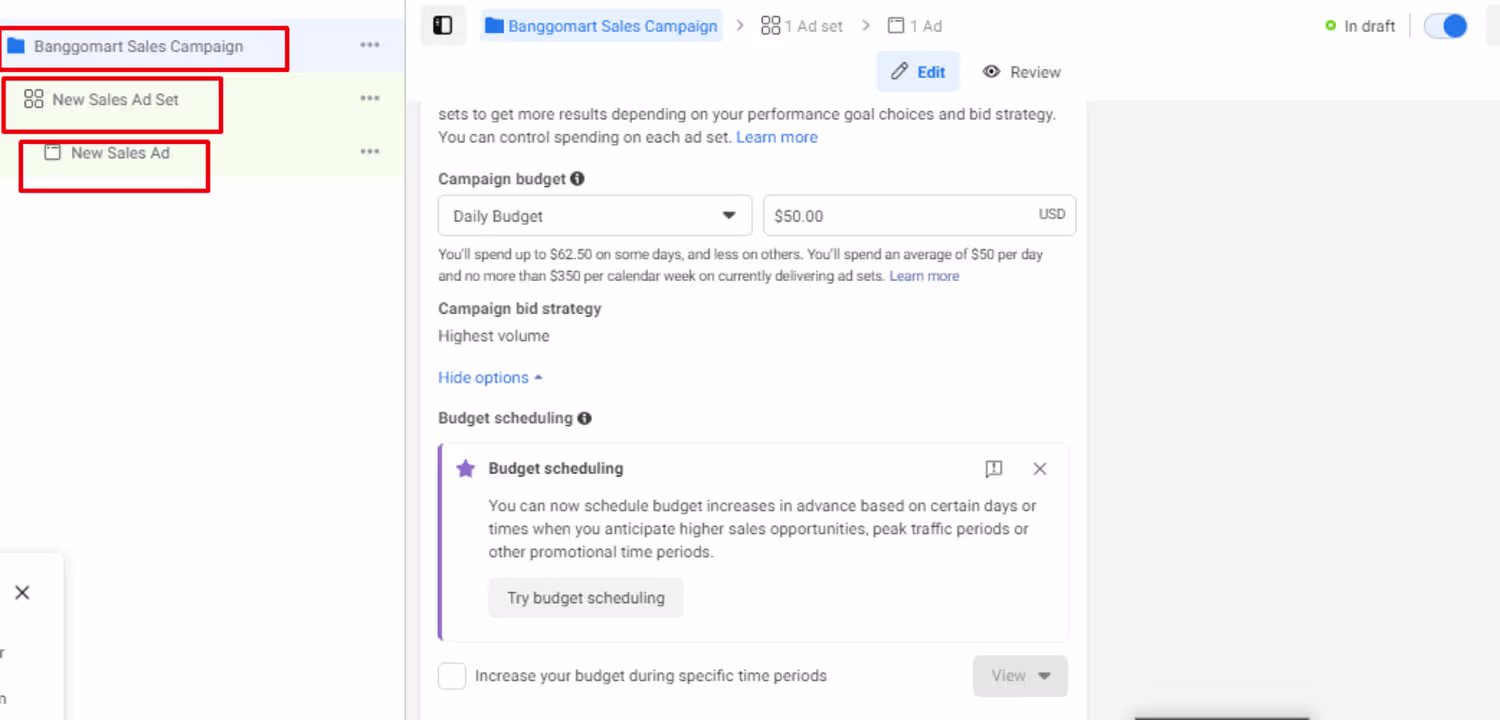Open the View dropdown button
1500x720 pixels.
[1020, 676]
